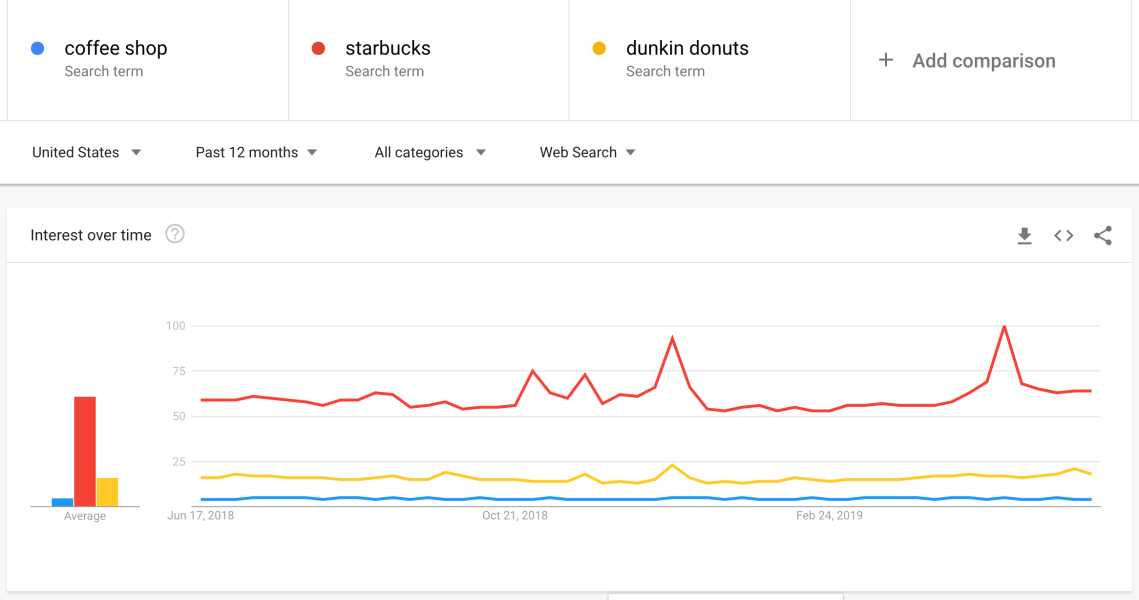Screen dimensions: 1139x600
Task: Share the interest over time chart
Action: (1102, 236)
